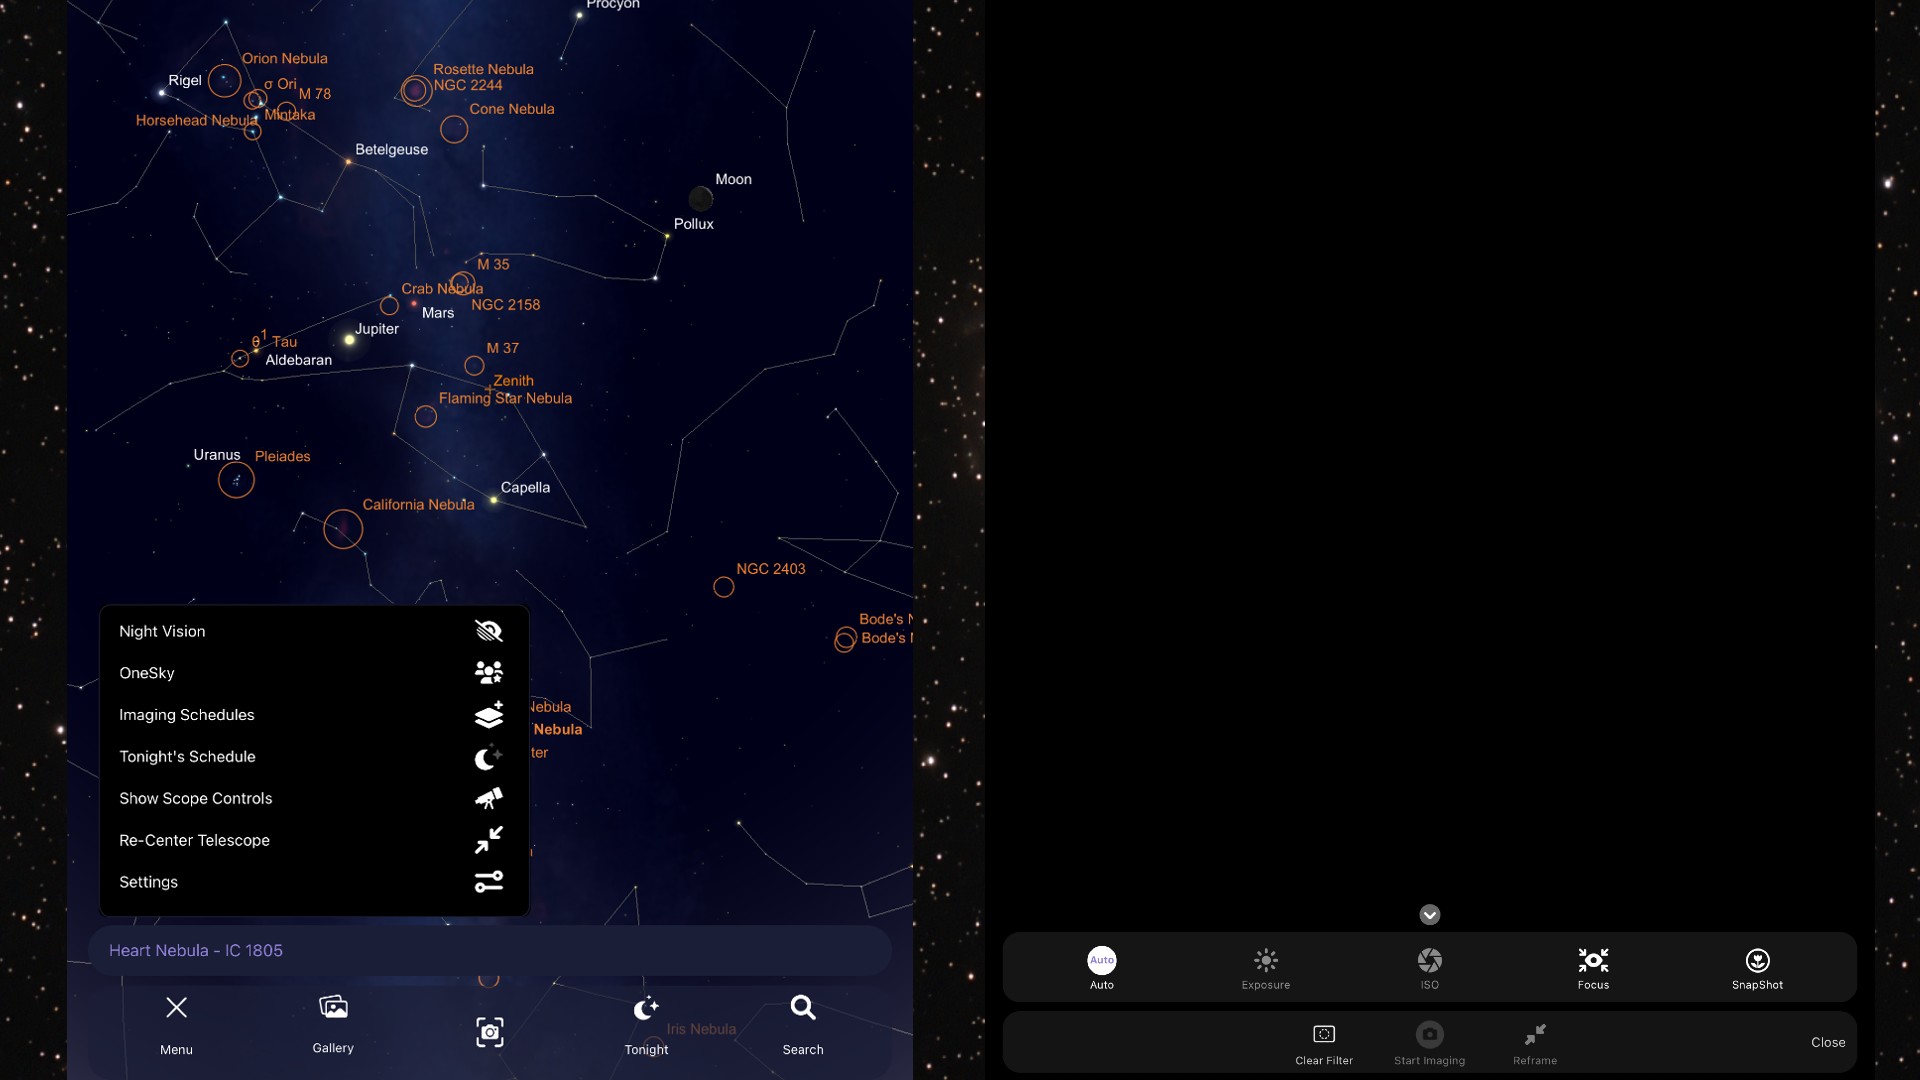The height and width of the screenshot is (1080, 1920).
Task: Click the Tonight's Schedule moon icon
Action: click(x=487, y=758)
